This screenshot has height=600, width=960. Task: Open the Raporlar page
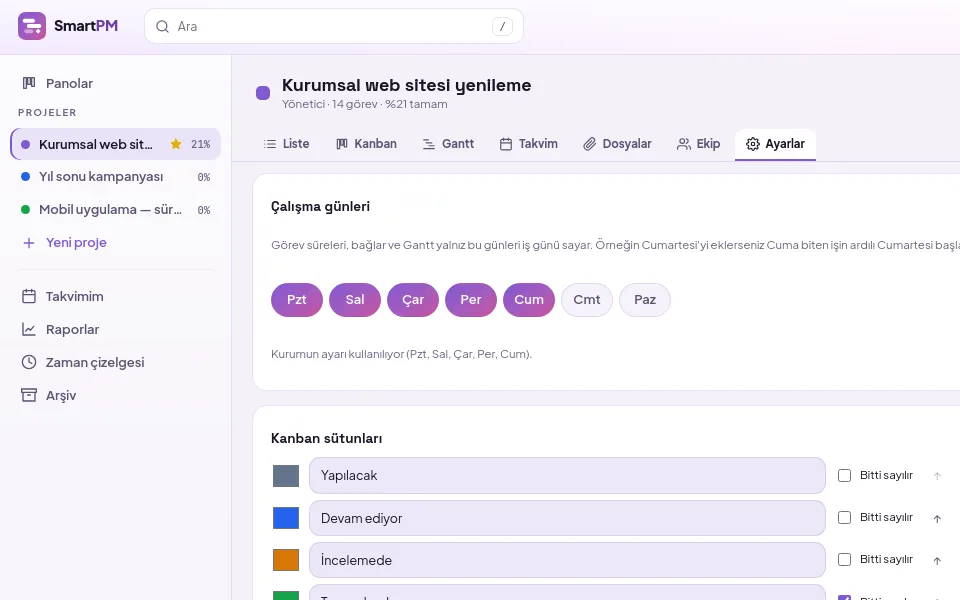[115, 329]
